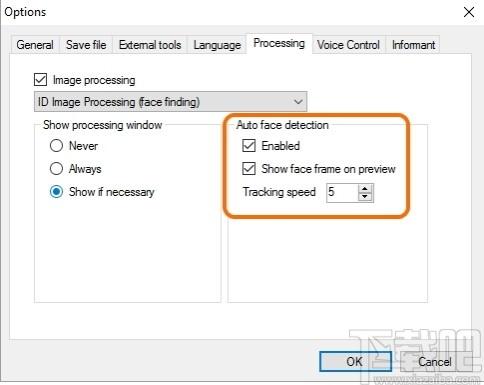Screen dimensions: 484x385
Task: Go to the External tools tab
Action: tap(150, 45)
